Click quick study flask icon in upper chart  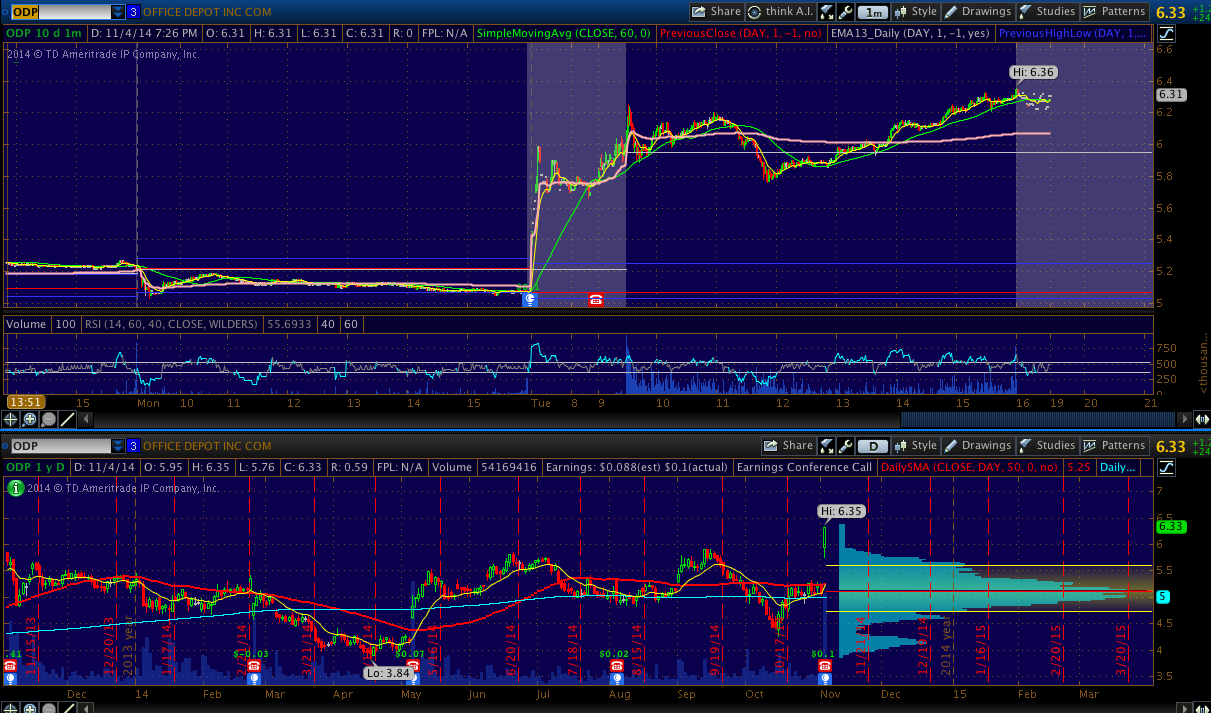pyautogui.click(x=826, y=12)
